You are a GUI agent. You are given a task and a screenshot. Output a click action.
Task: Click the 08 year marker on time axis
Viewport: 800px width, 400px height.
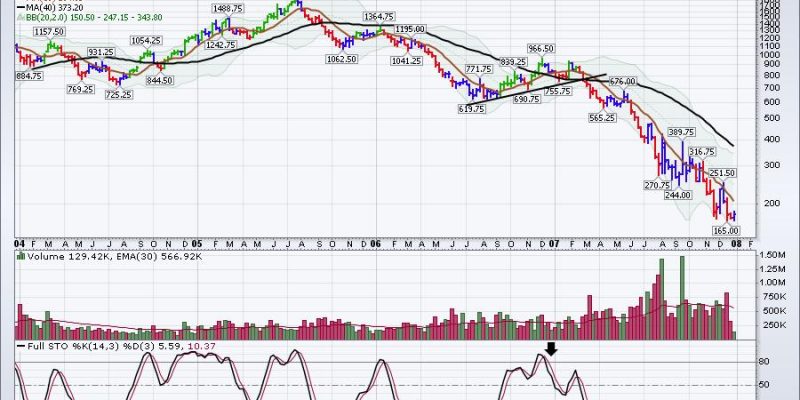(735, 244)
